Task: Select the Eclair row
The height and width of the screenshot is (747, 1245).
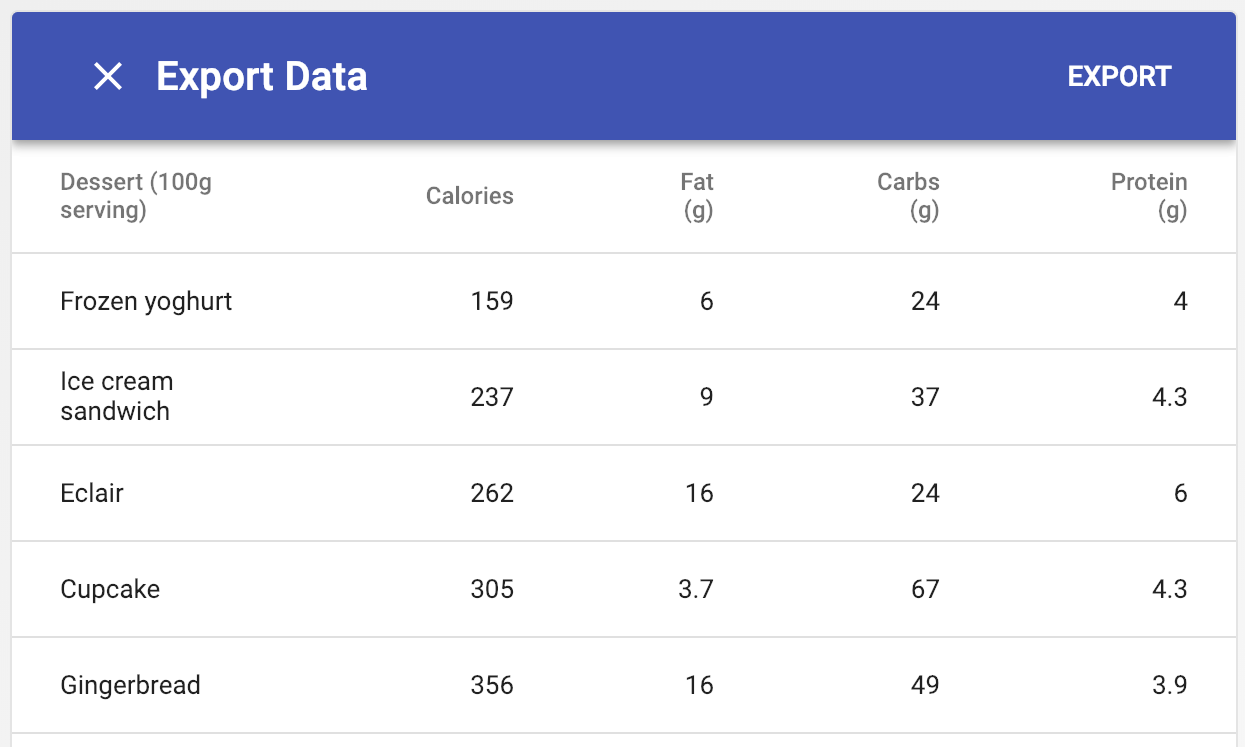Action: pos(92,494)
